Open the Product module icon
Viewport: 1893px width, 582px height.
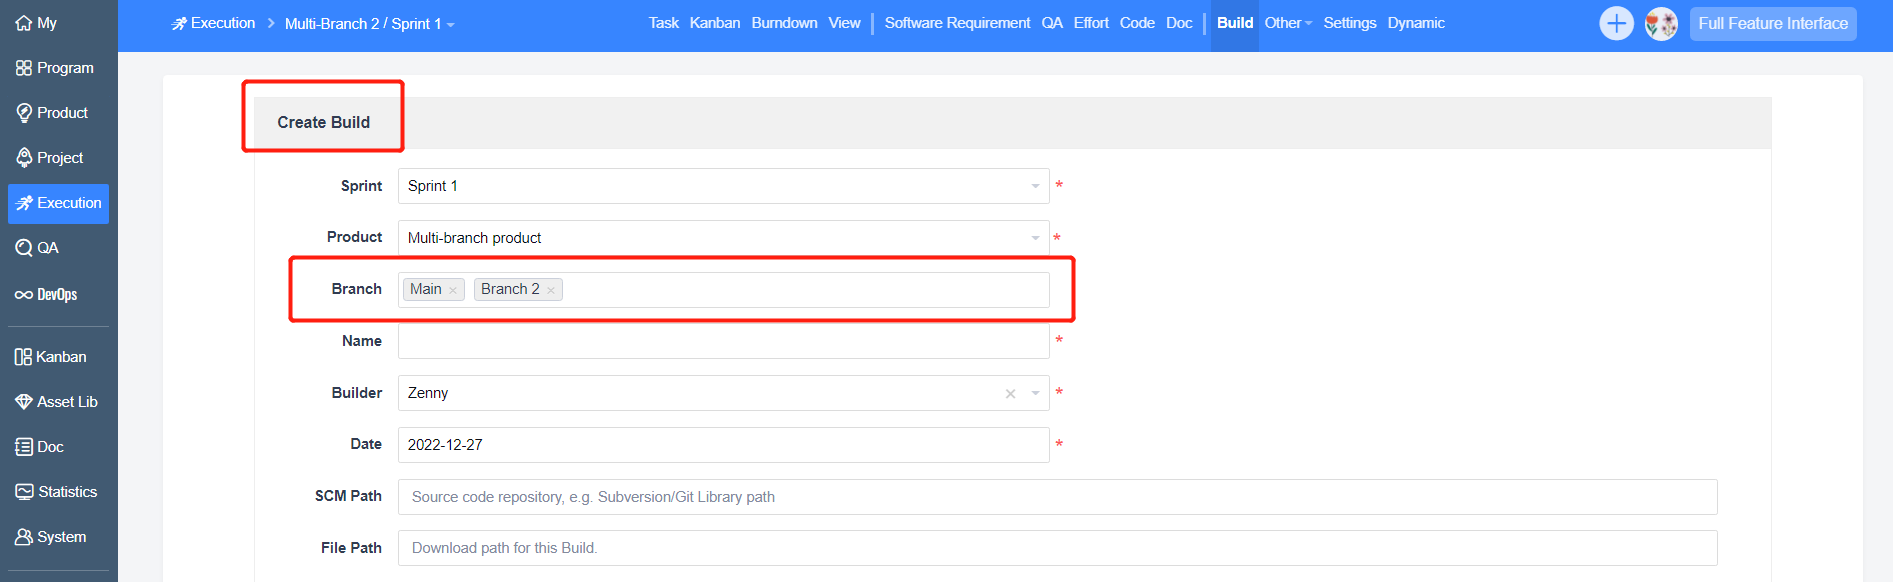[24, 113]
